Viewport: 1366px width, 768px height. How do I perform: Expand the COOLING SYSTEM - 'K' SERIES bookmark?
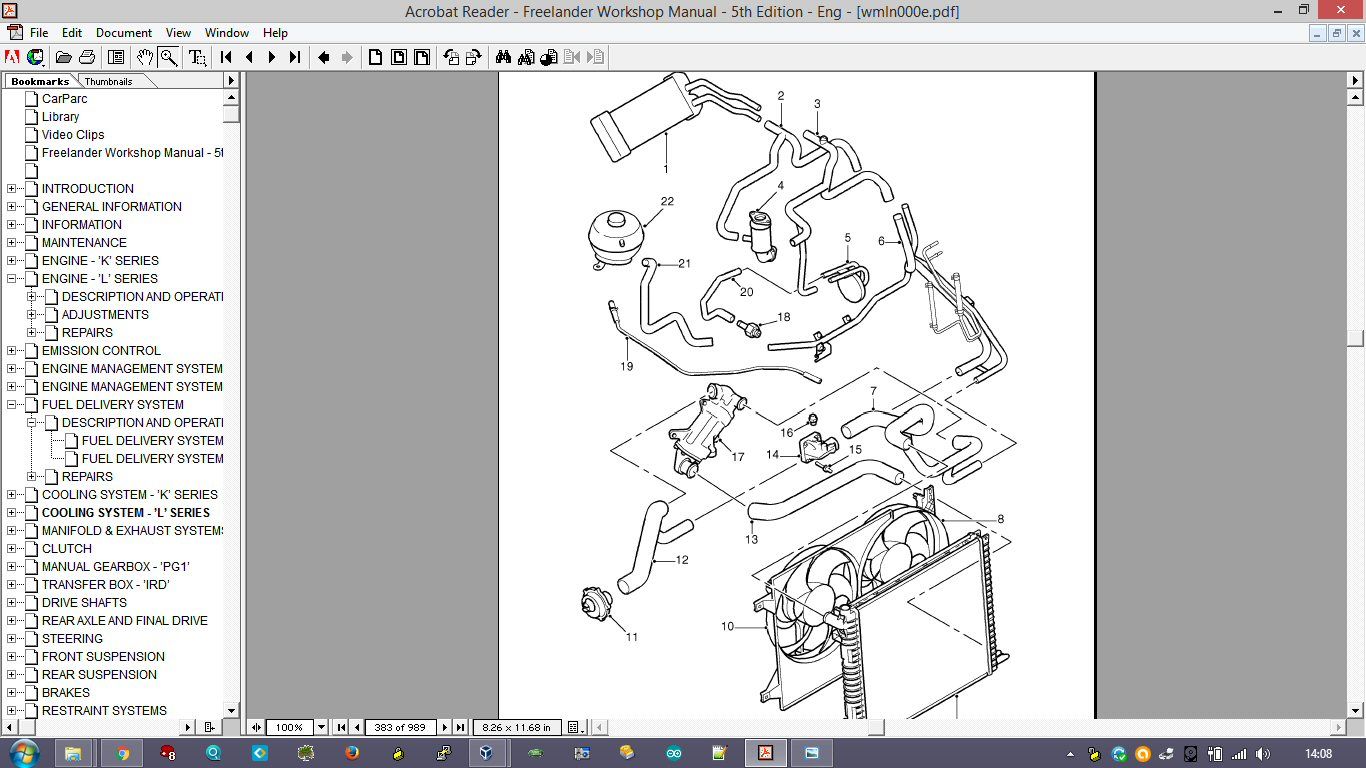(11, 494)
